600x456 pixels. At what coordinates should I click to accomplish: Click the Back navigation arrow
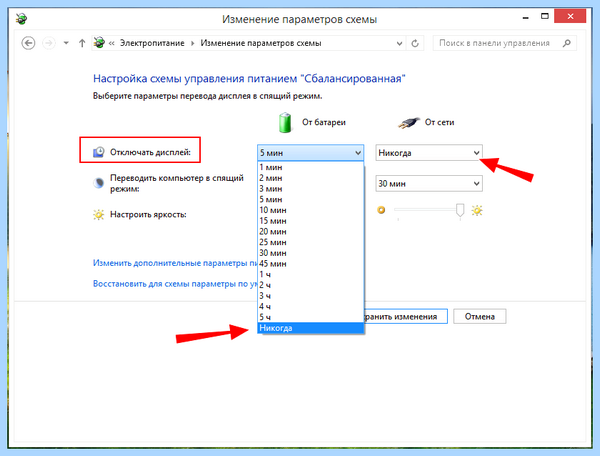[28, 43]
